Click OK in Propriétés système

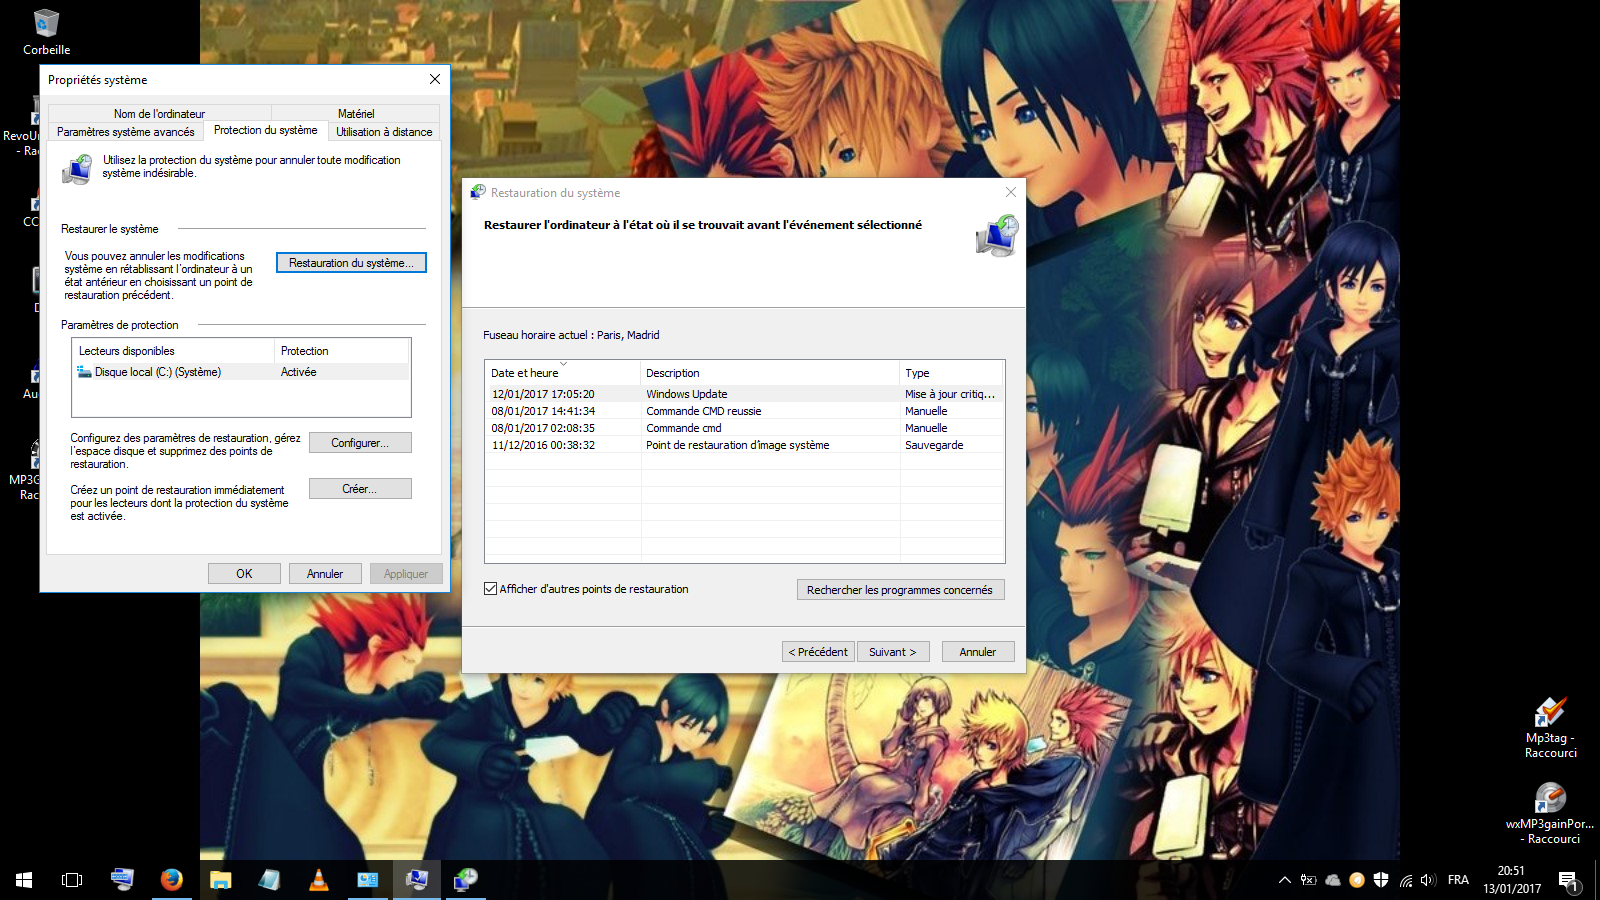coord(244,574)
